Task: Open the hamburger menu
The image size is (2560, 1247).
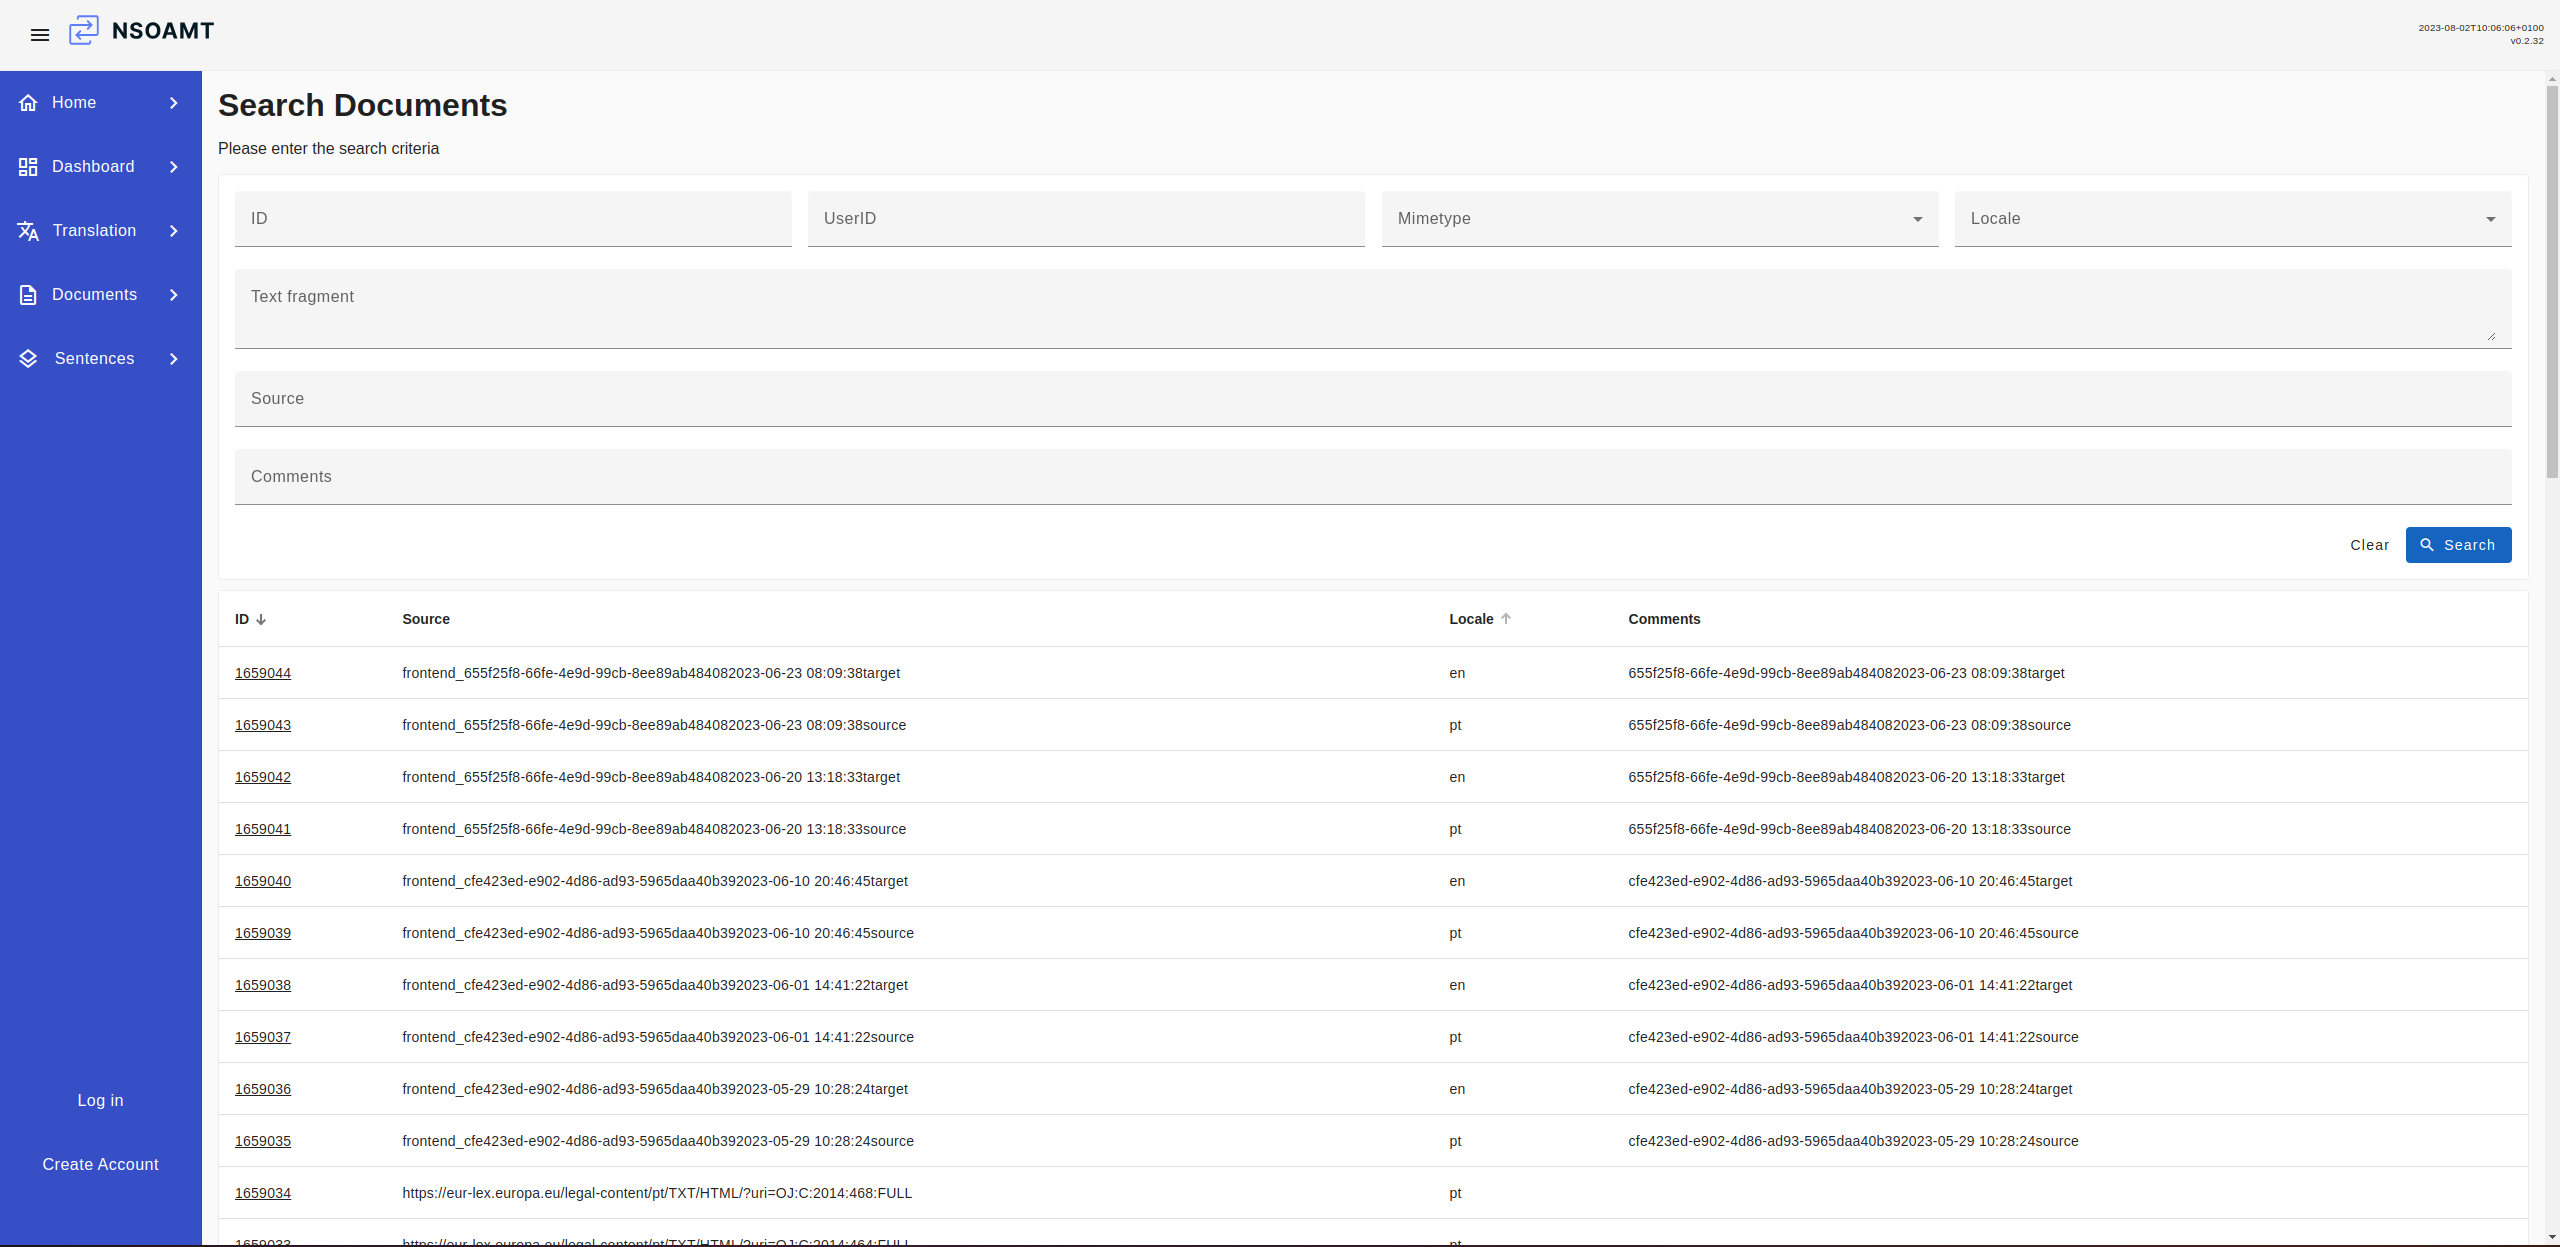Action: pyautogui.click(x=40, y=35)
